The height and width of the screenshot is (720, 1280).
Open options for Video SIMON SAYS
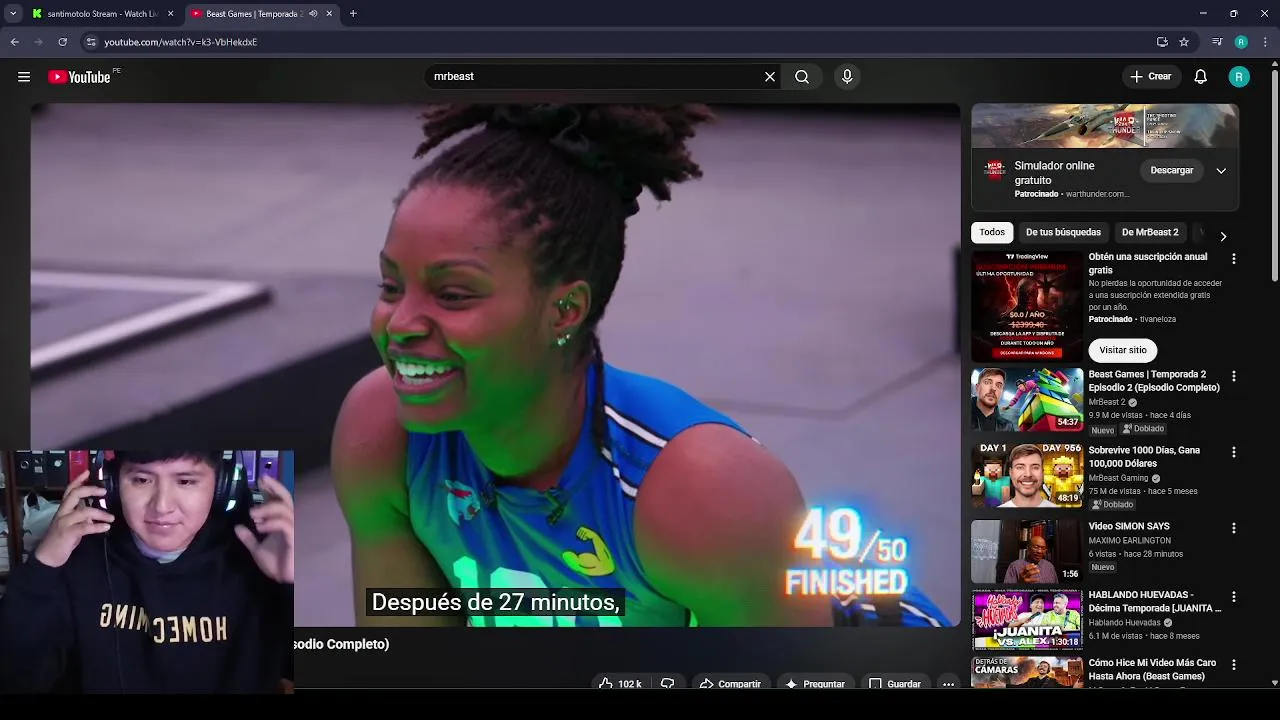(1233, 528)
